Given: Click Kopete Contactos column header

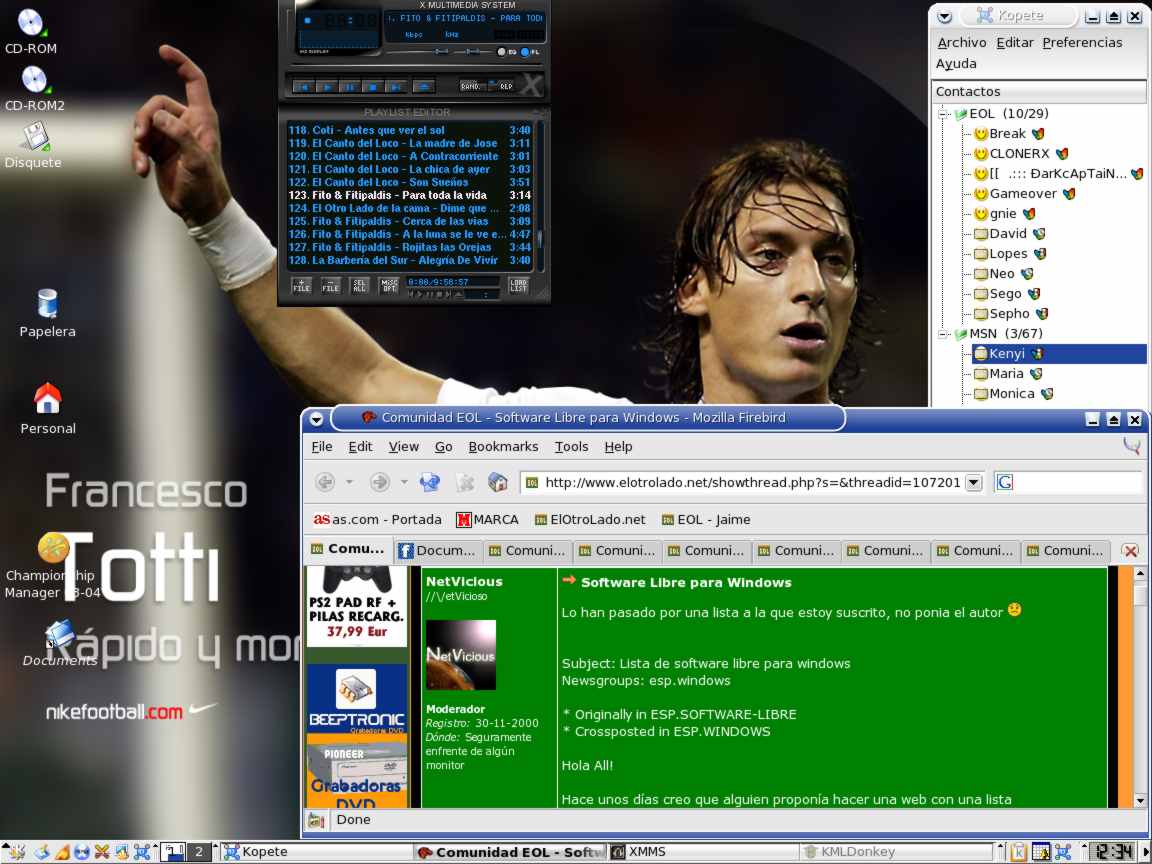Looking at the screenshot, I should point(1039,92).
